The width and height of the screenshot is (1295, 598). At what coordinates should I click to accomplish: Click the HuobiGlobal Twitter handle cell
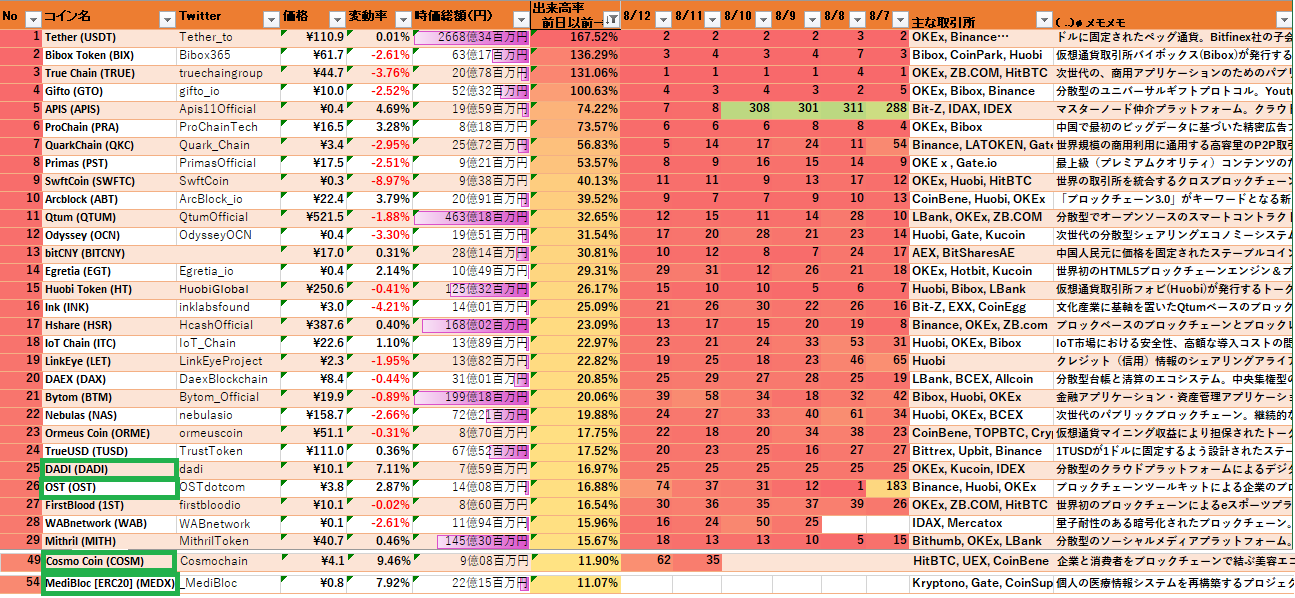point(227,289)
